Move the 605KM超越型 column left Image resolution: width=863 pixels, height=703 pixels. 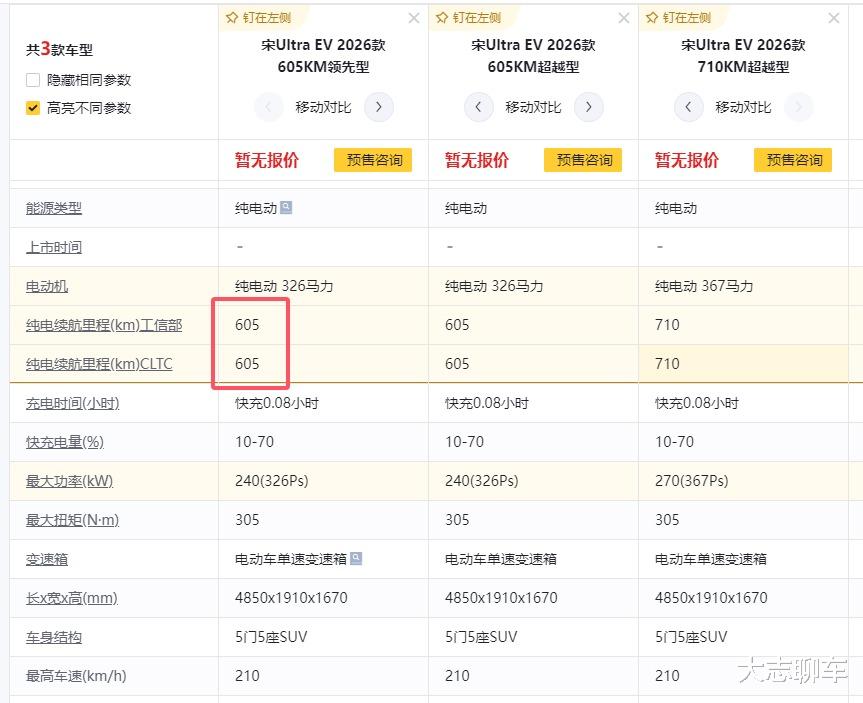point(479,107)
